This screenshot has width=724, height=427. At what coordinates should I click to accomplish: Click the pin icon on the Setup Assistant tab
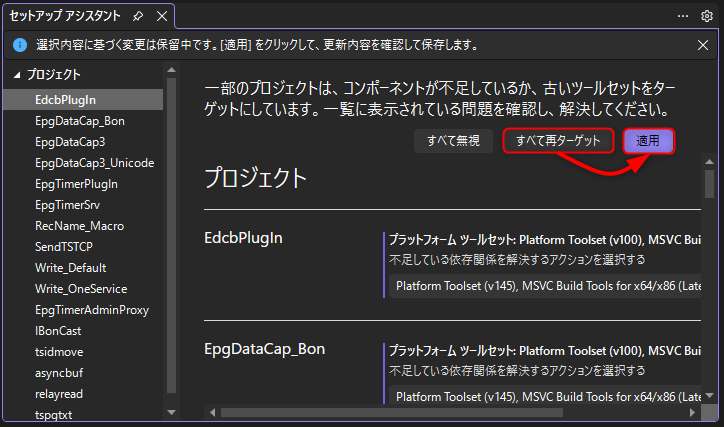(x=137, y=16)
